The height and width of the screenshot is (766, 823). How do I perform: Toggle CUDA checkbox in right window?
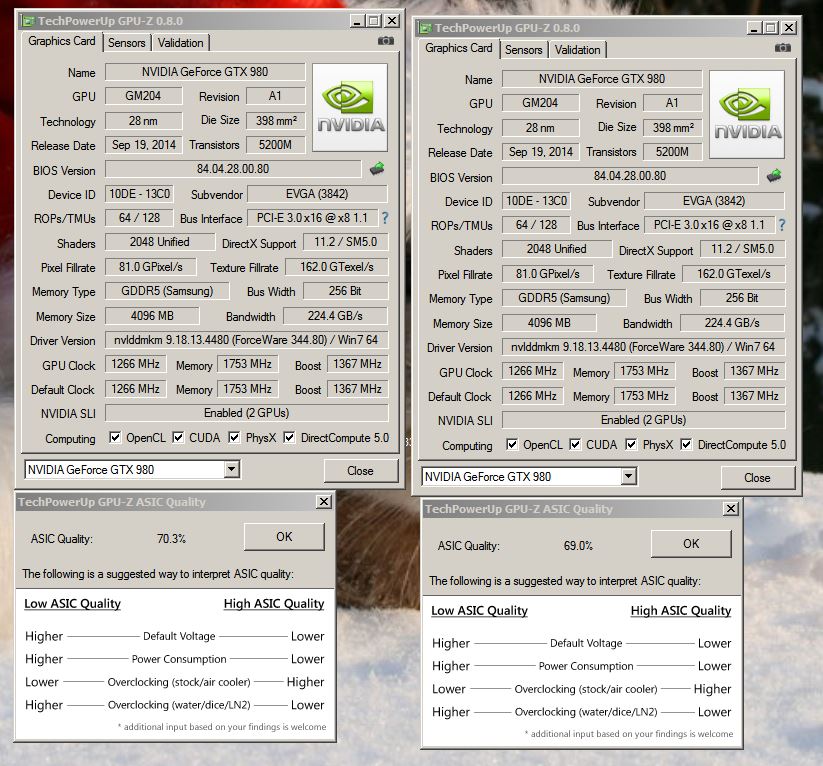[x=575, y=444]
